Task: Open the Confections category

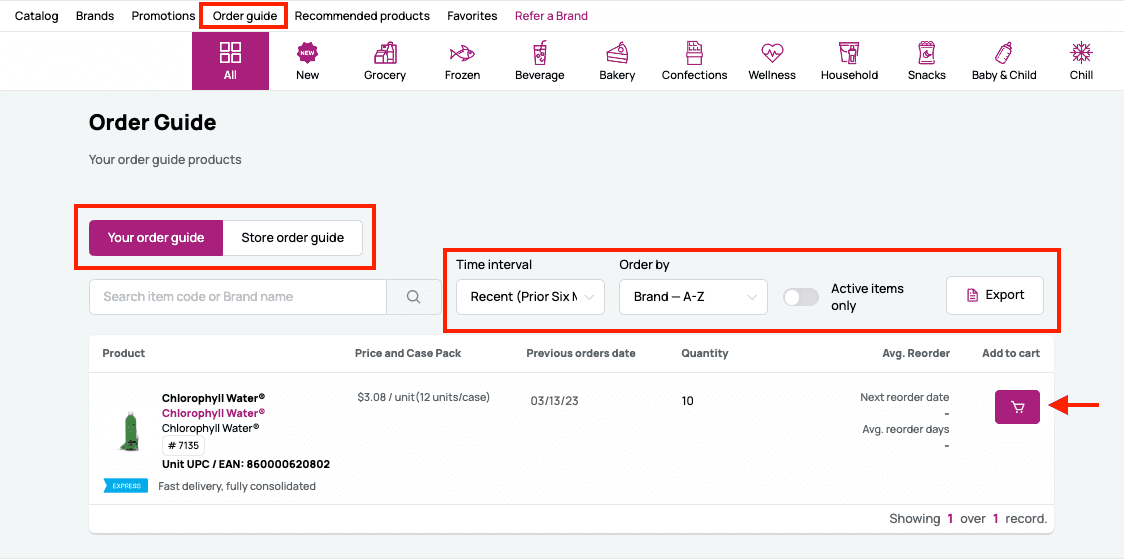Action: (x=695, y=61)
